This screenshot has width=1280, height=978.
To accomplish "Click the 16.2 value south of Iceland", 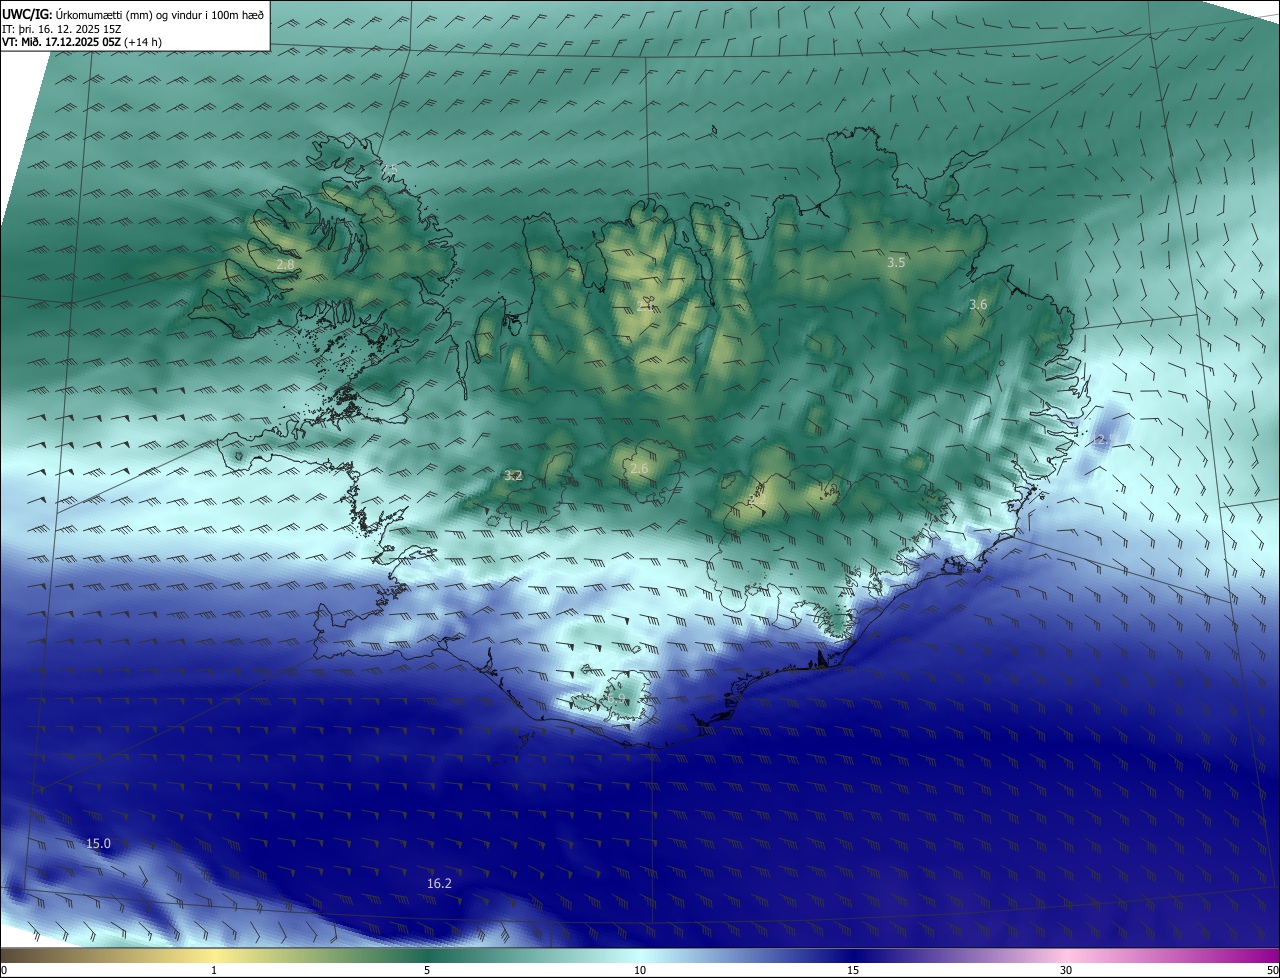I will [439, 884].
